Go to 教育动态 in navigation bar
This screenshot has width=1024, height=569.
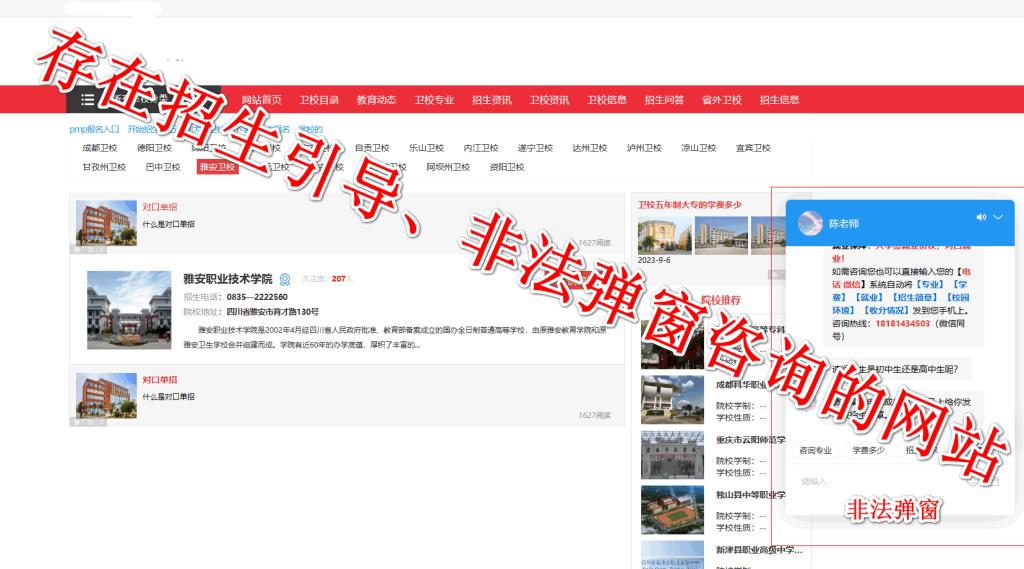click(x=376, y=100)
